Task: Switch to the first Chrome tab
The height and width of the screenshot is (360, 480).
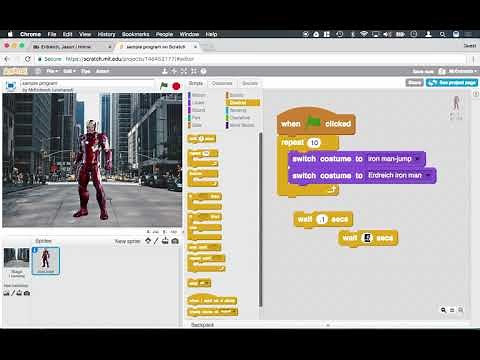Action: point(71,47)
